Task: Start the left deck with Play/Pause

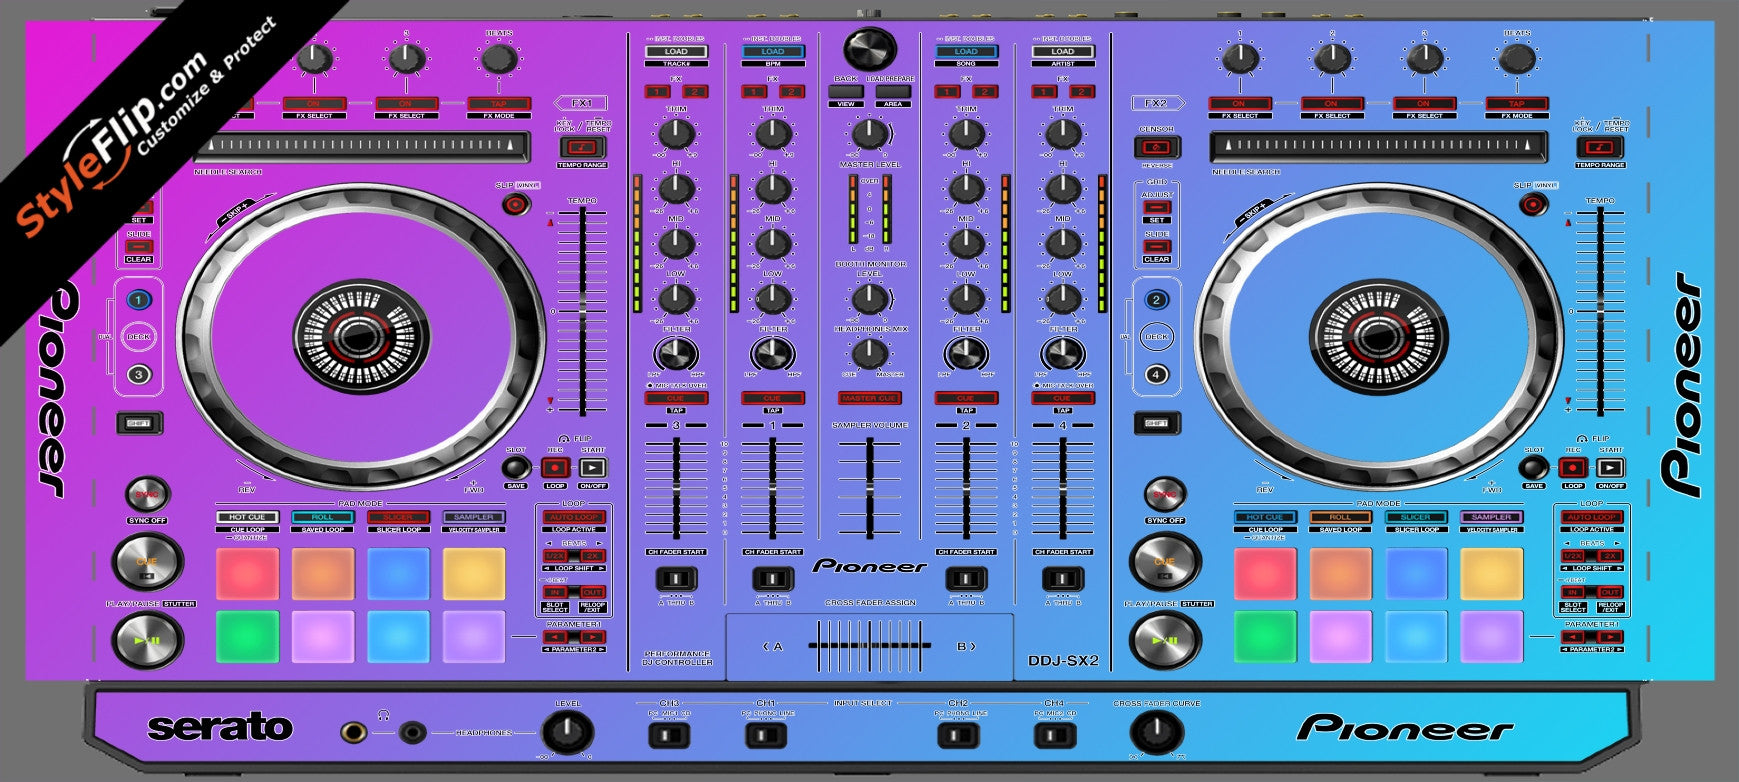Action: [147, 641]
